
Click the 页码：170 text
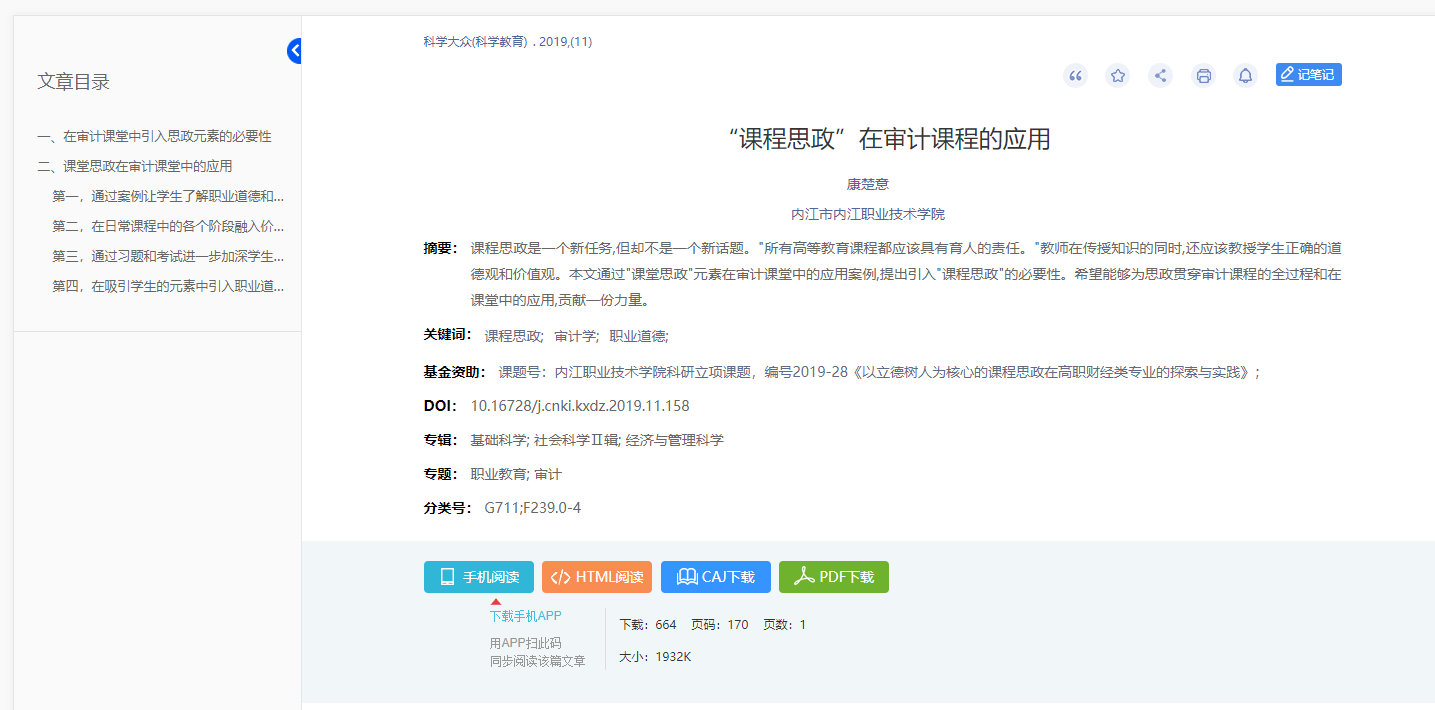tap(720, 625)
